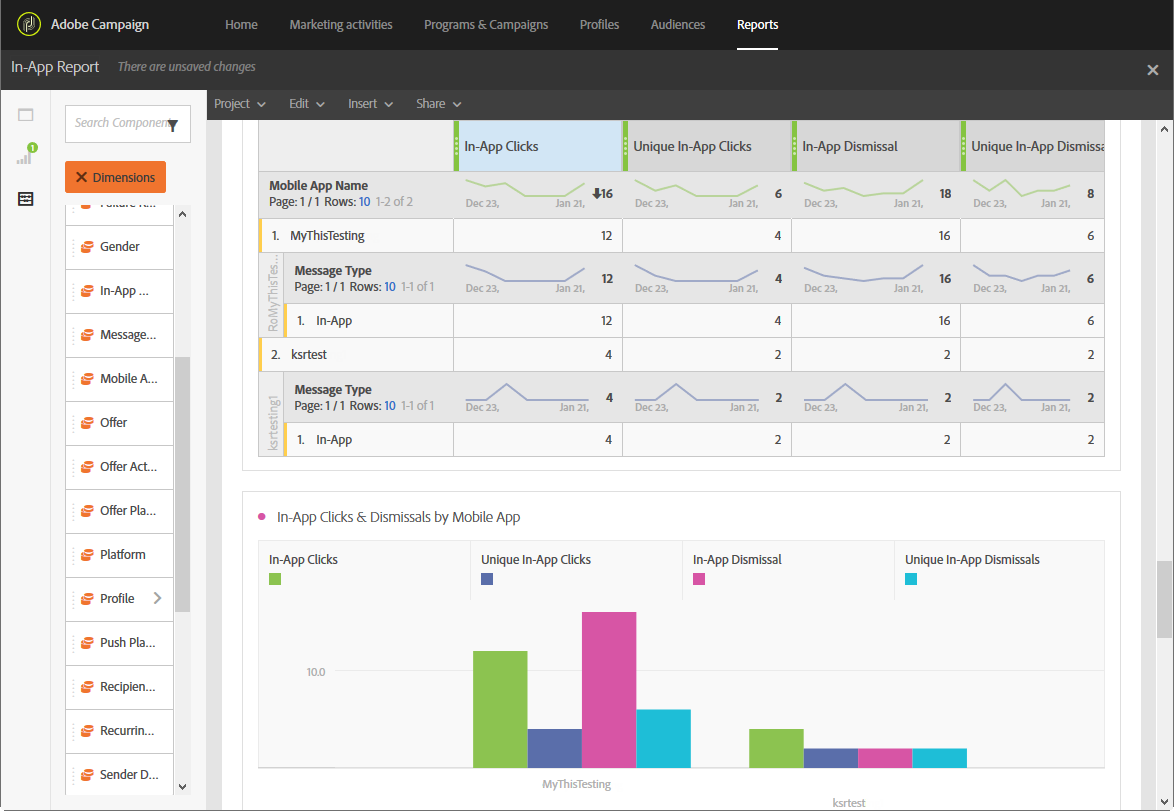
Task: Select the Unique In-App Dismissals column header
Action: point(1033,146)
